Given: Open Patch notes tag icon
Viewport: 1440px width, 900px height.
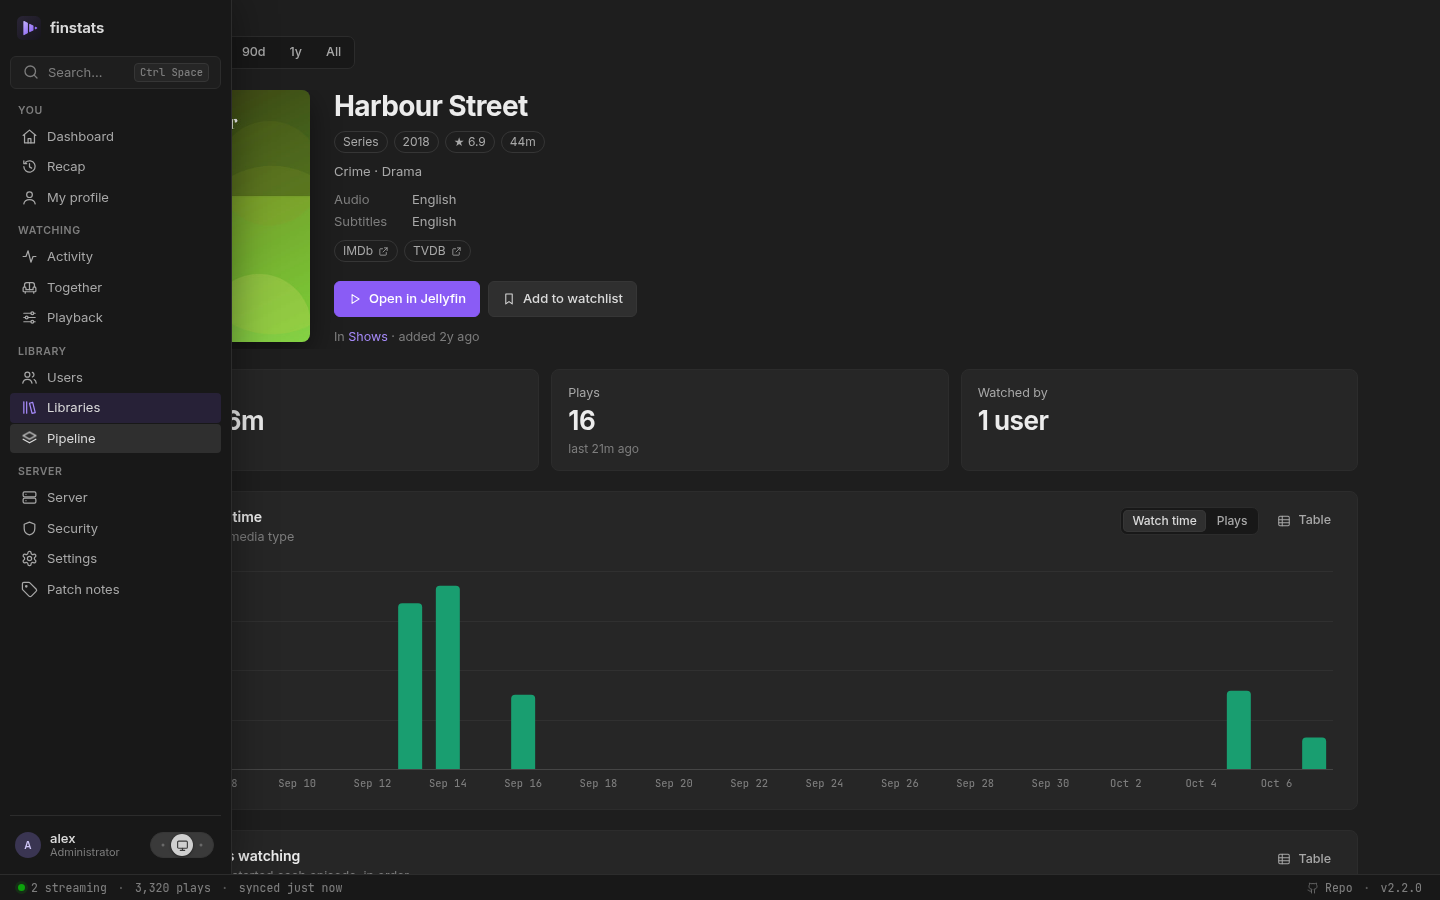Looking at the screenshot, I should (29, 590).
